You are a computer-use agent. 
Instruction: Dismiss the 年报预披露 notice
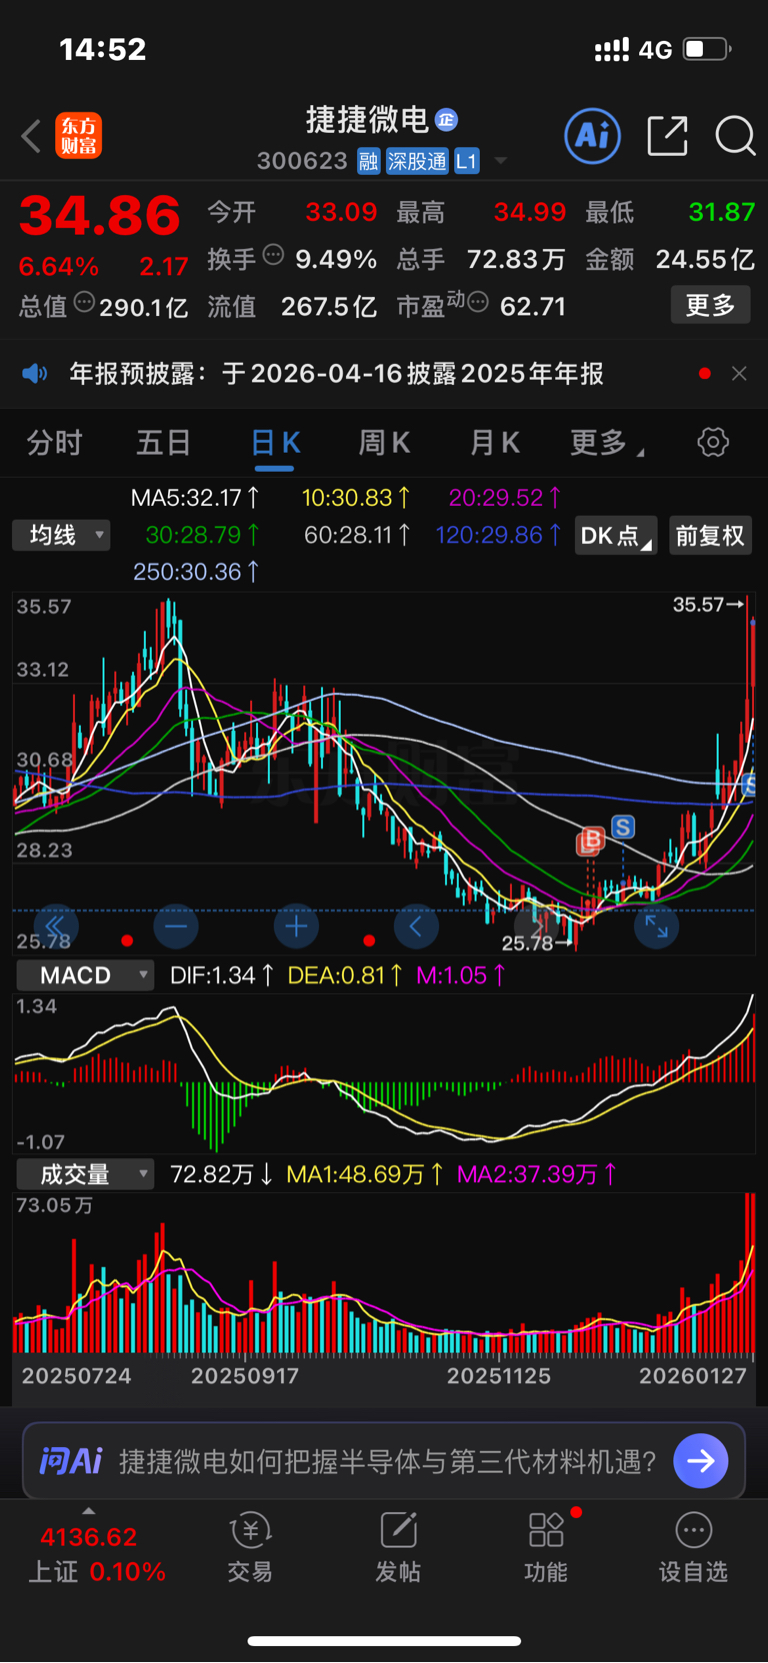pyautogui.click(x=739, y=374)
